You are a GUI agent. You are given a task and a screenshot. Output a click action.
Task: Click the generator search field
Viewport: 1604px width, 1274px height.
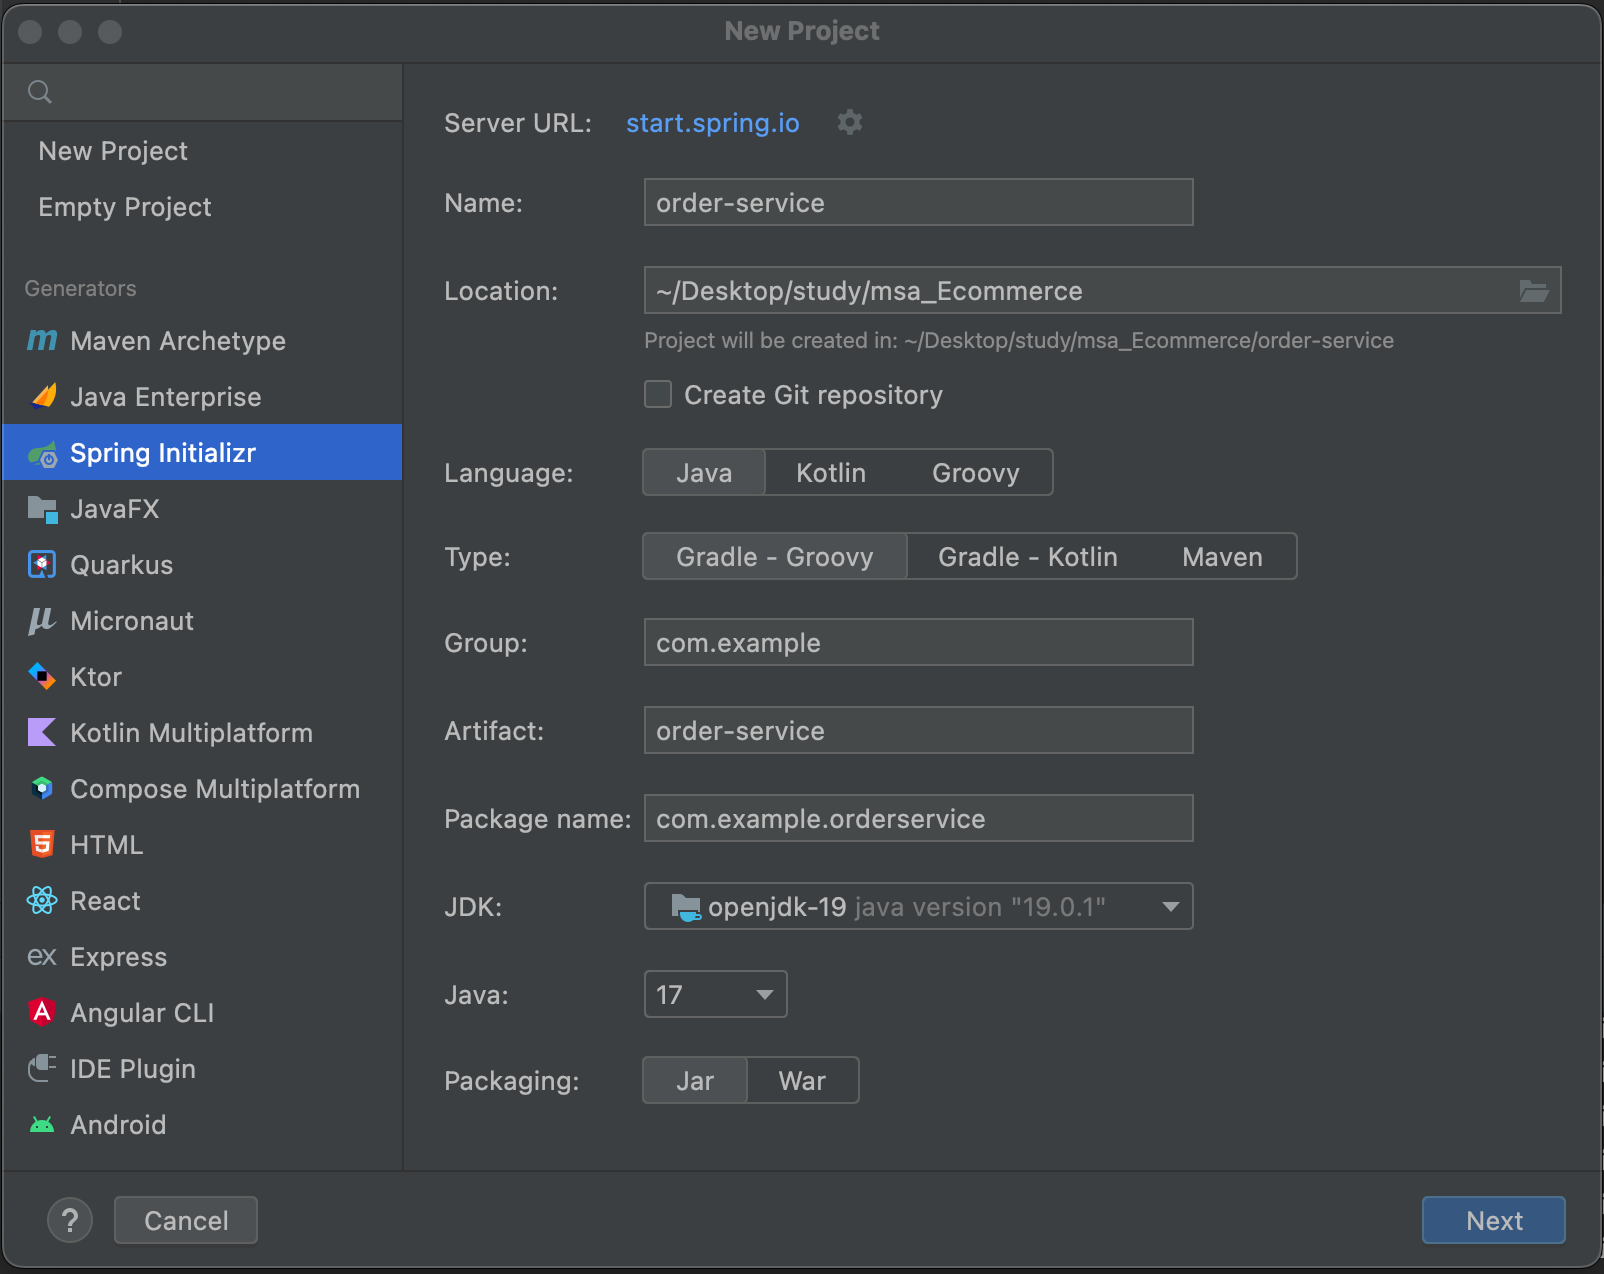(202, 92)
